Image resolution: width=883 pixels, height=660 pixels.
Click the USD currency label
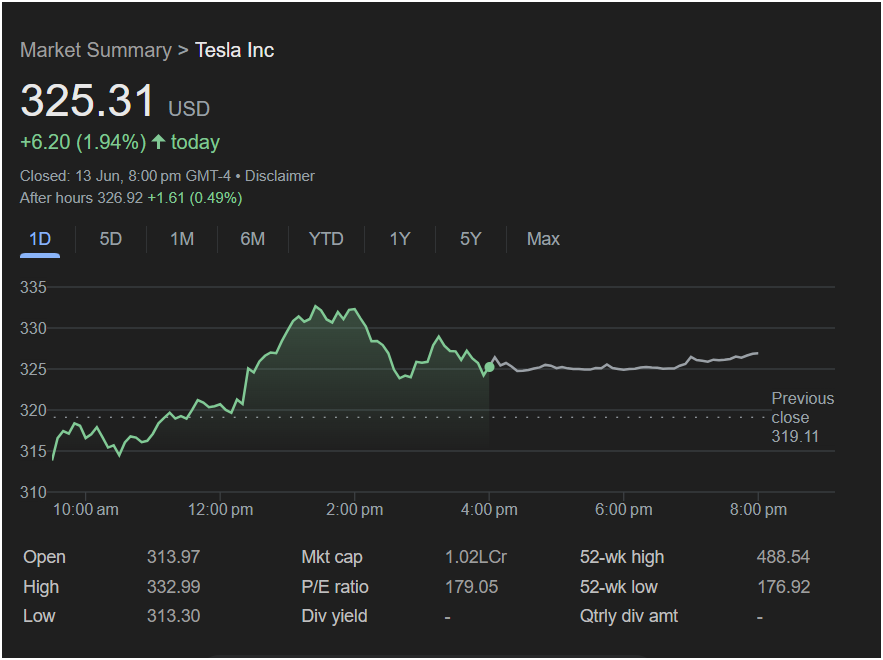click(x=189, y=109)
